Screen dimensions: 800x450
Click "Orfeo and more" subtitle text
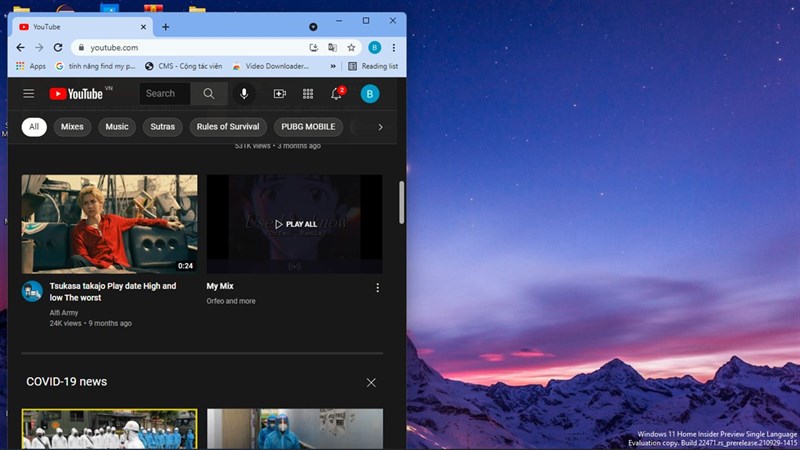click(231, 301)
